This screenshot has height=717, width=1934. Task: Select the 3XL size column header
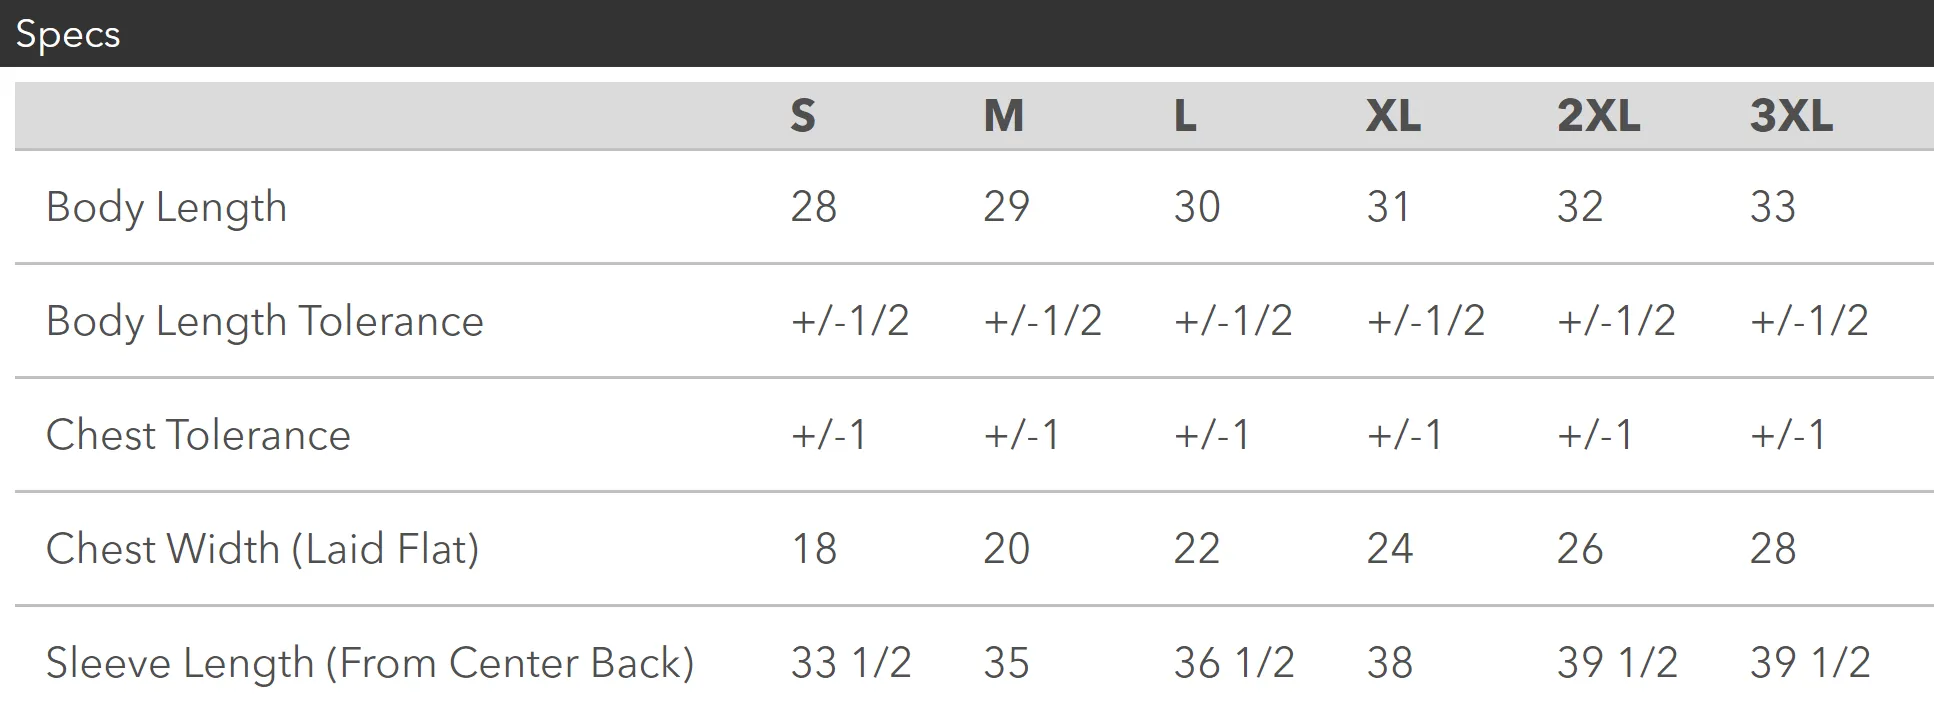pyautogui.click(x=1791, y=116)
